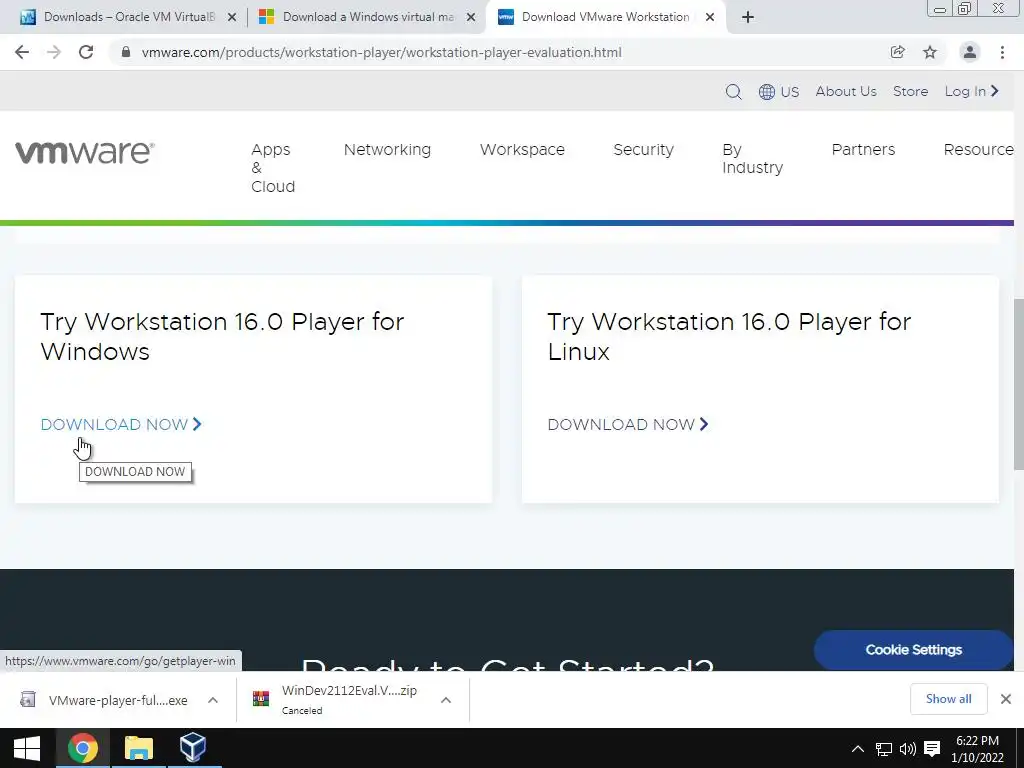Click the Log In link
The image size is (1024, 768).
(972, 91)
